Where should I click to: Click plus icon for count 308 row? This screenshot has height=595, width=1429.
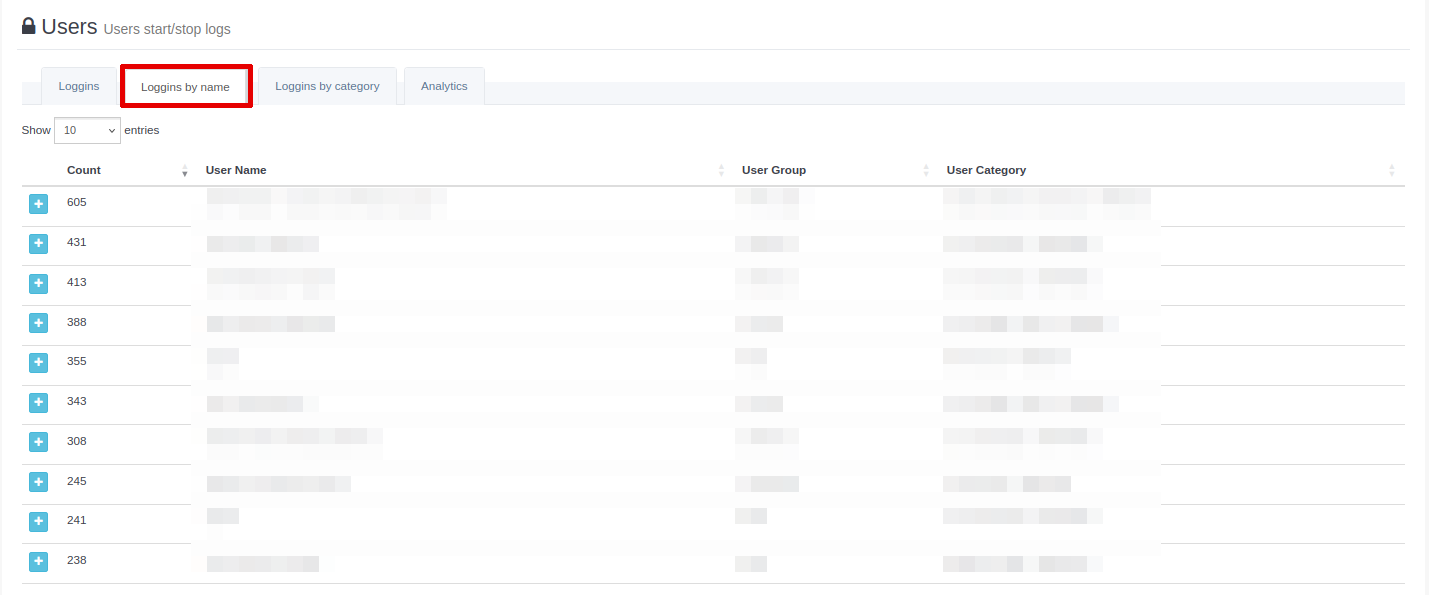(38, 442)
